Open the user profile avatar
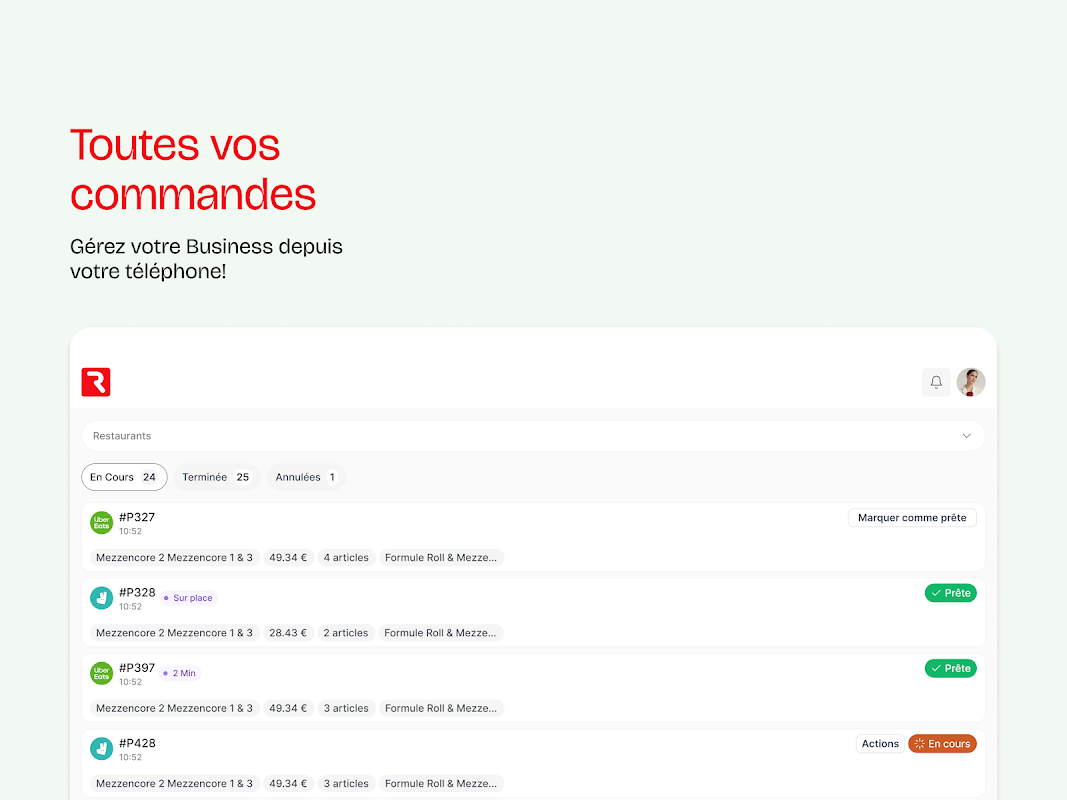 coord(970,382)
